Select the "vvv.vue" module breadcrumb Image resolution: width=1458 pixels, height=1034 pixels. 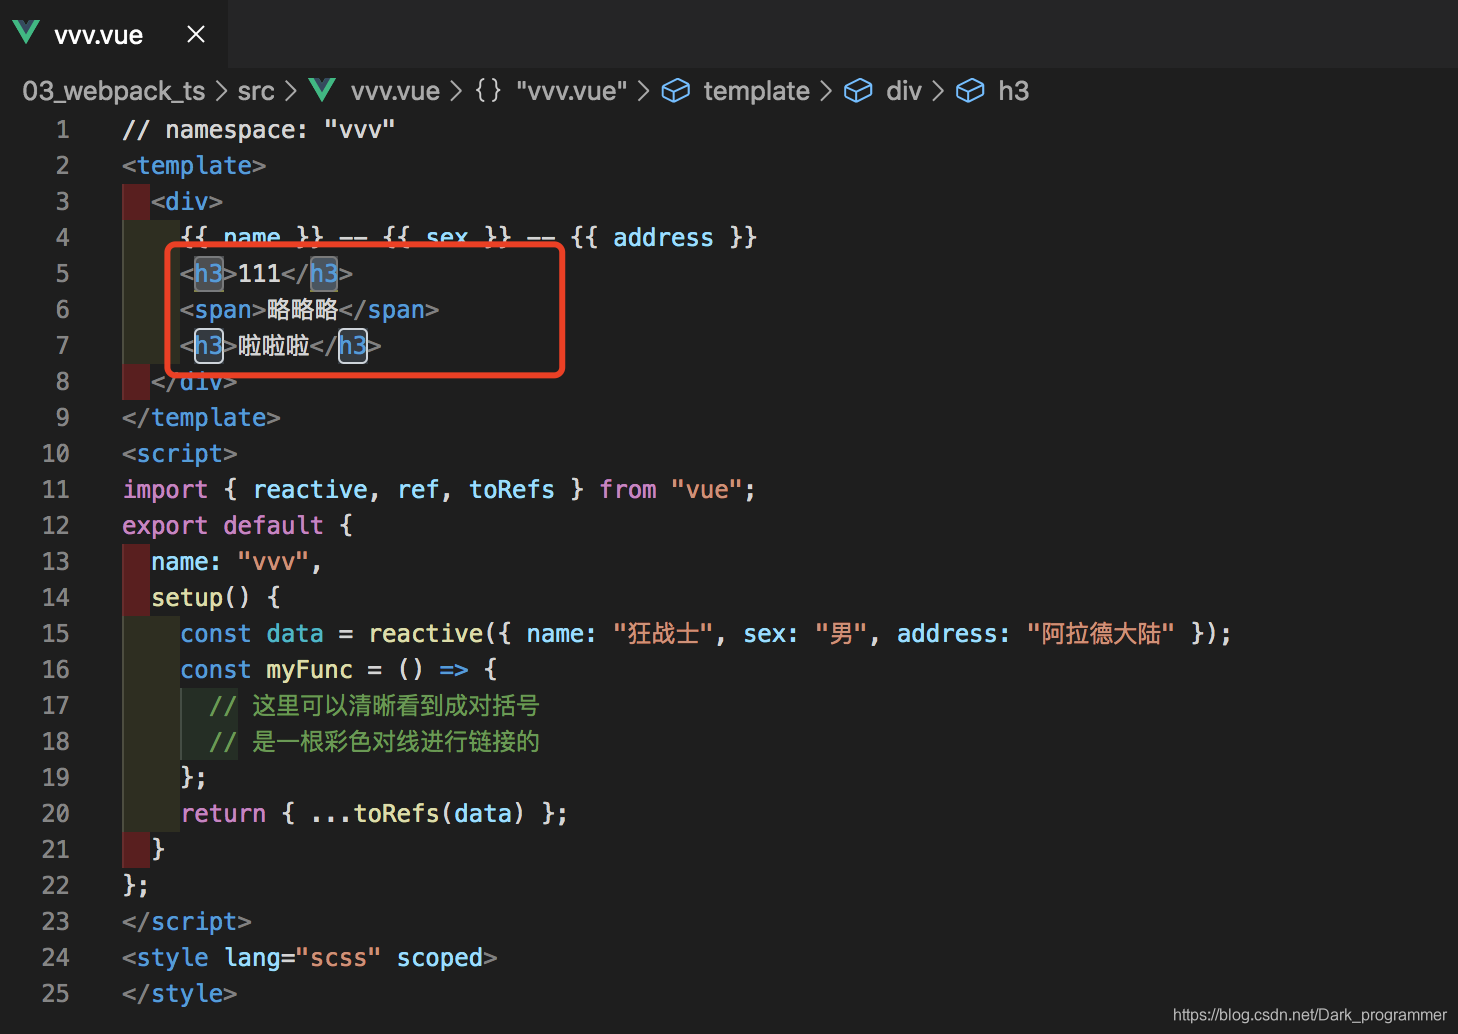[x=571, y=91]
